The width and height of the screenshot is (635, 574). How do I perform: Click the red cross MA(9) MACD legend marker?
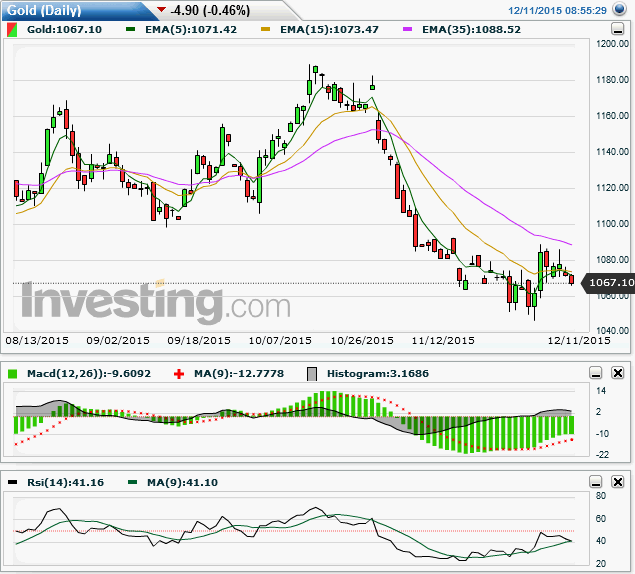[x=179, y=374]
